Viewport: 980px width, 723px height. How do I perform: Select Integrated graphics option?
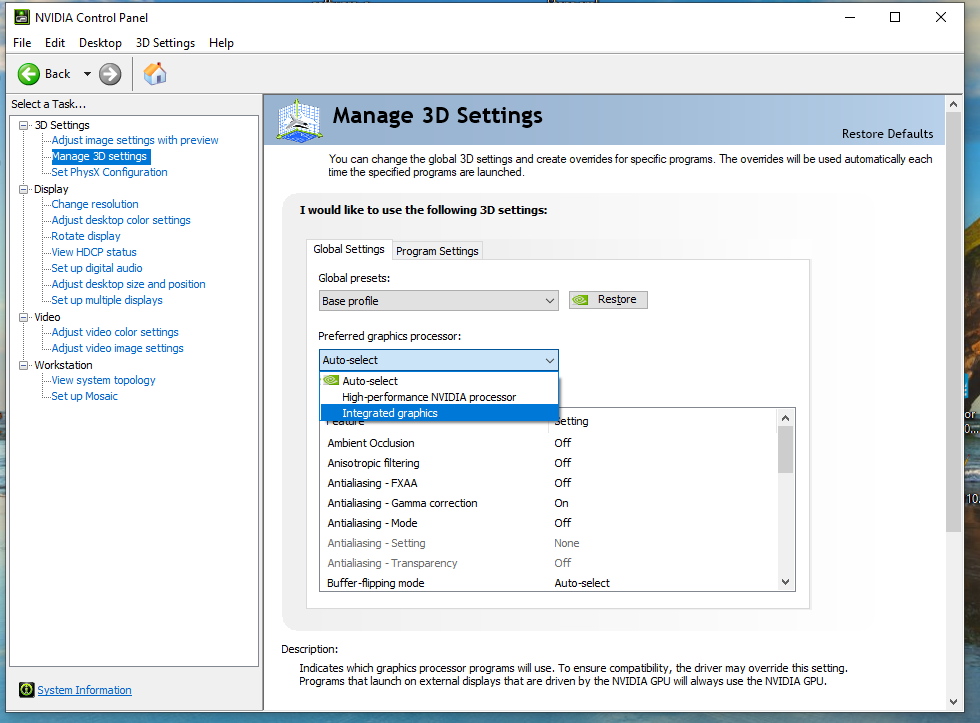[x=390, y=413]
